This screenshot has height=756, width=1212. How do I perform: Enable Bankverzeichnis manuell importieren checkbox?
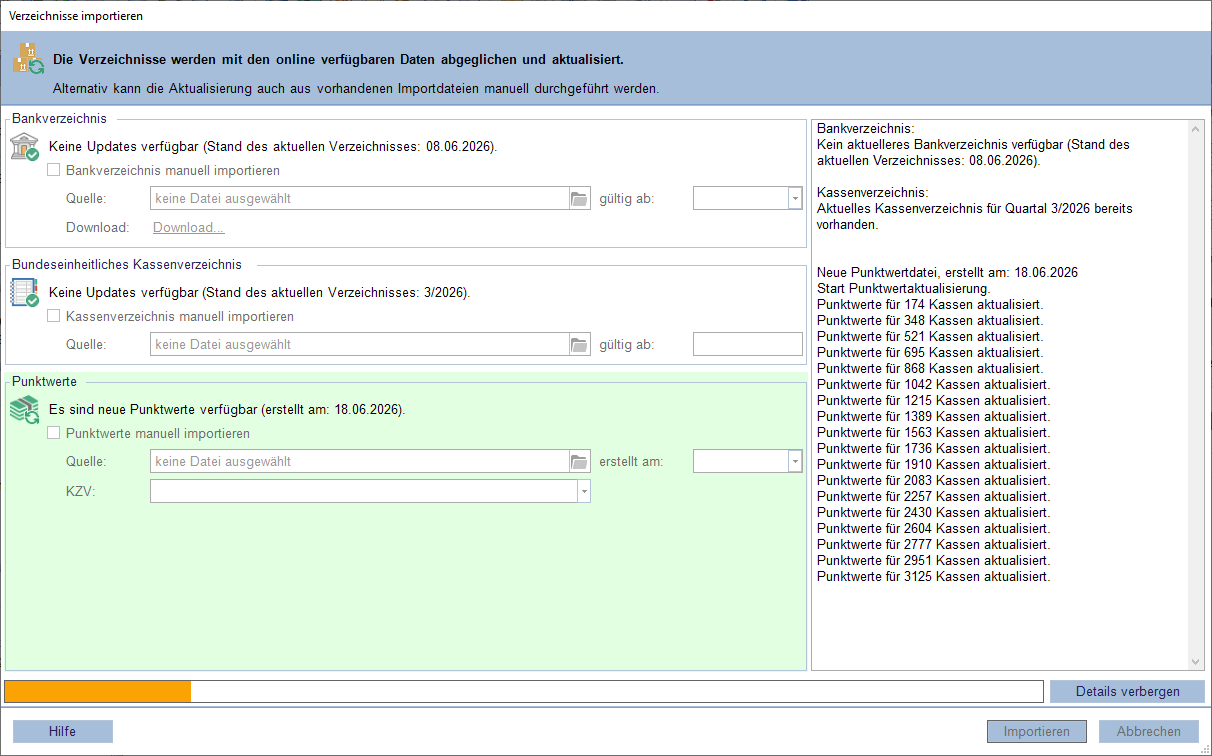point(54,170)
